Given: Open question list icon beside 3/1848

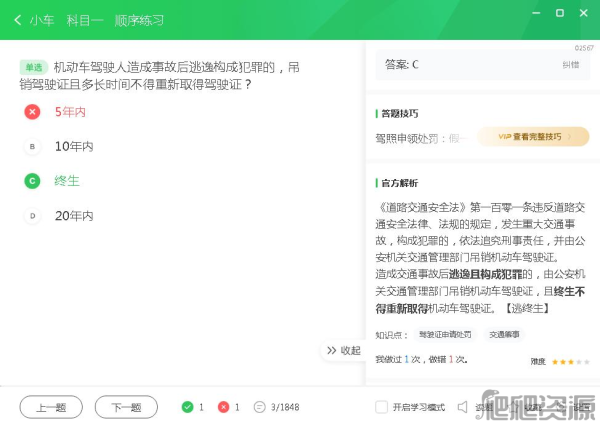Looking at the screenshot, I should click(x=259, y=407).
